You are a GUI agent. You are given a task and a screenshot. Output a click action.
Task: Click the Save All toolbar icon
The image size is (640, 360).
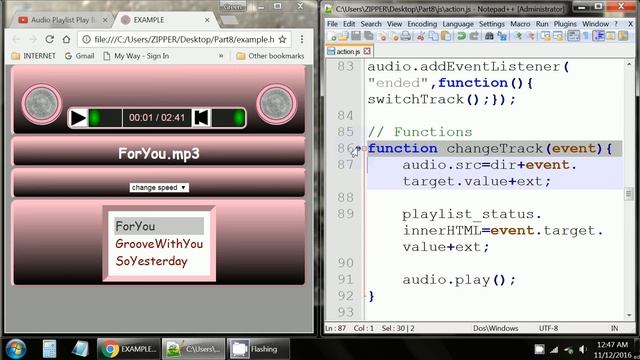tap(369, 36)
